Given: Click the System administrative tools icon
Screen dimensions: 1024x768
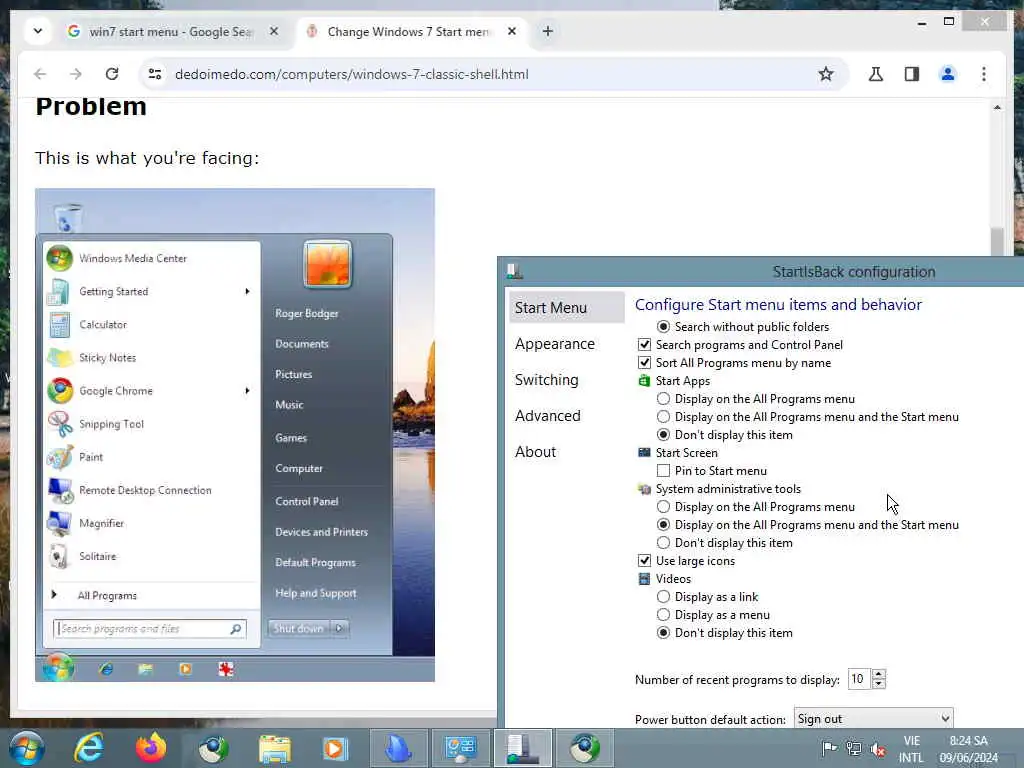Looking at the screenshot, I should point(645,488).
